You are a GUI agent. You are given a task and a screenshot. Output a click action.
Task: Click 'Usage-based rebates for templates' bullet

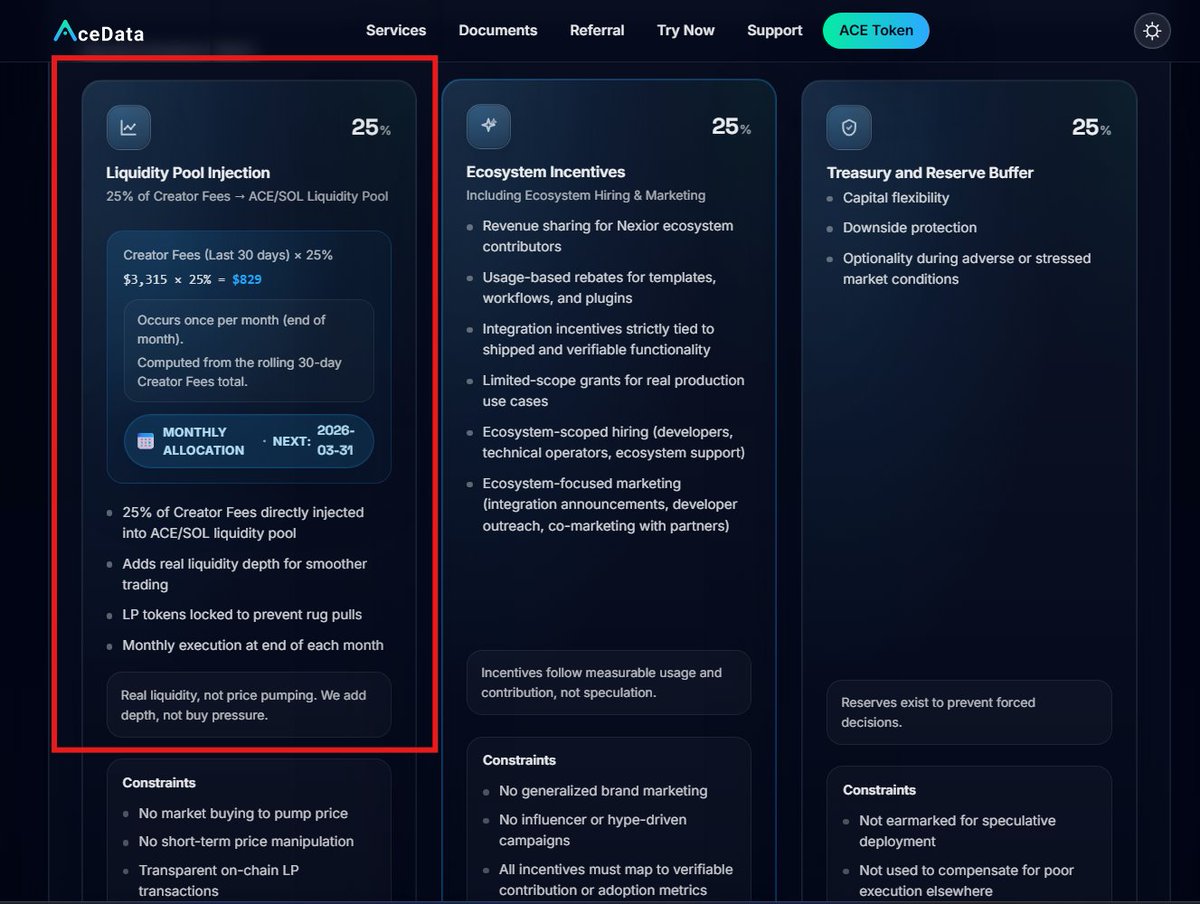pos(599,287)
